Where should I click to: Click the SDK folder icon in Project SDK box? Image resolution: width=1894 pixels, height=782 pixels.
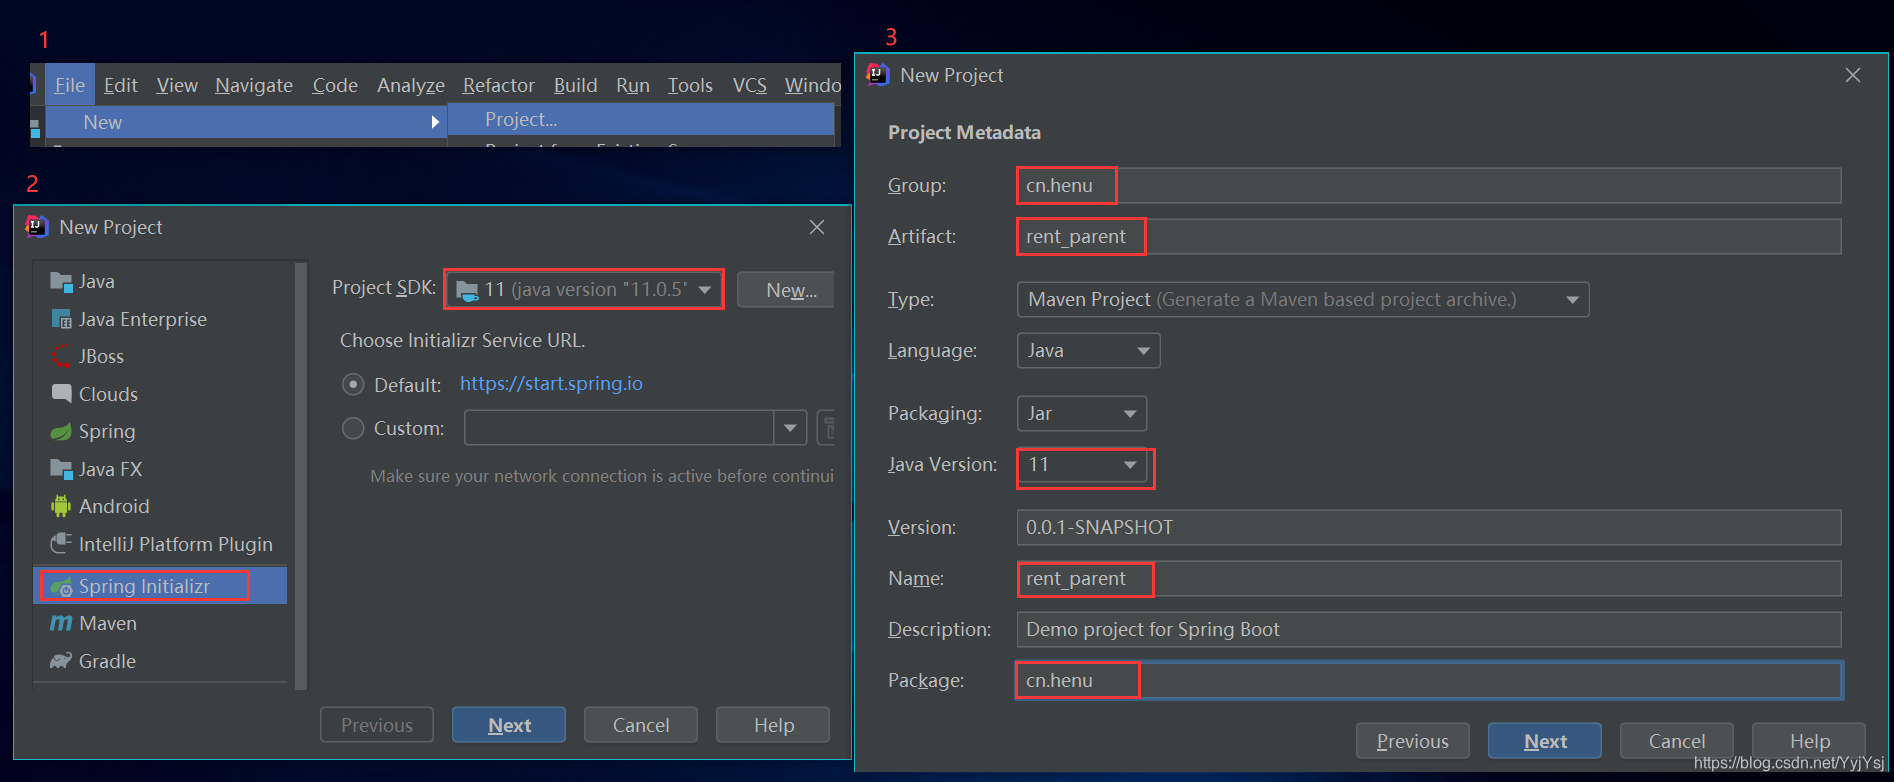pos(467,290)
